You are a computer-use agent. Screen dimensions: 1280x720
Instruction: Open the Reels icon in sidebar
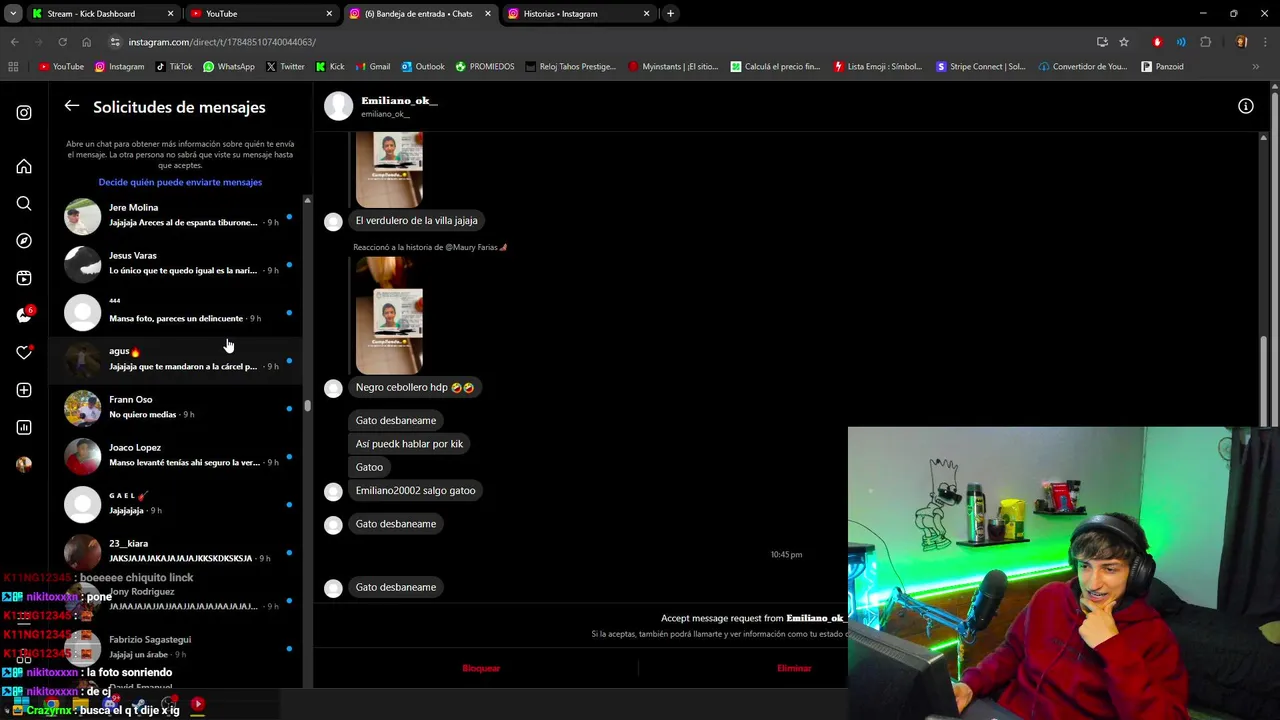coord(24,278)
